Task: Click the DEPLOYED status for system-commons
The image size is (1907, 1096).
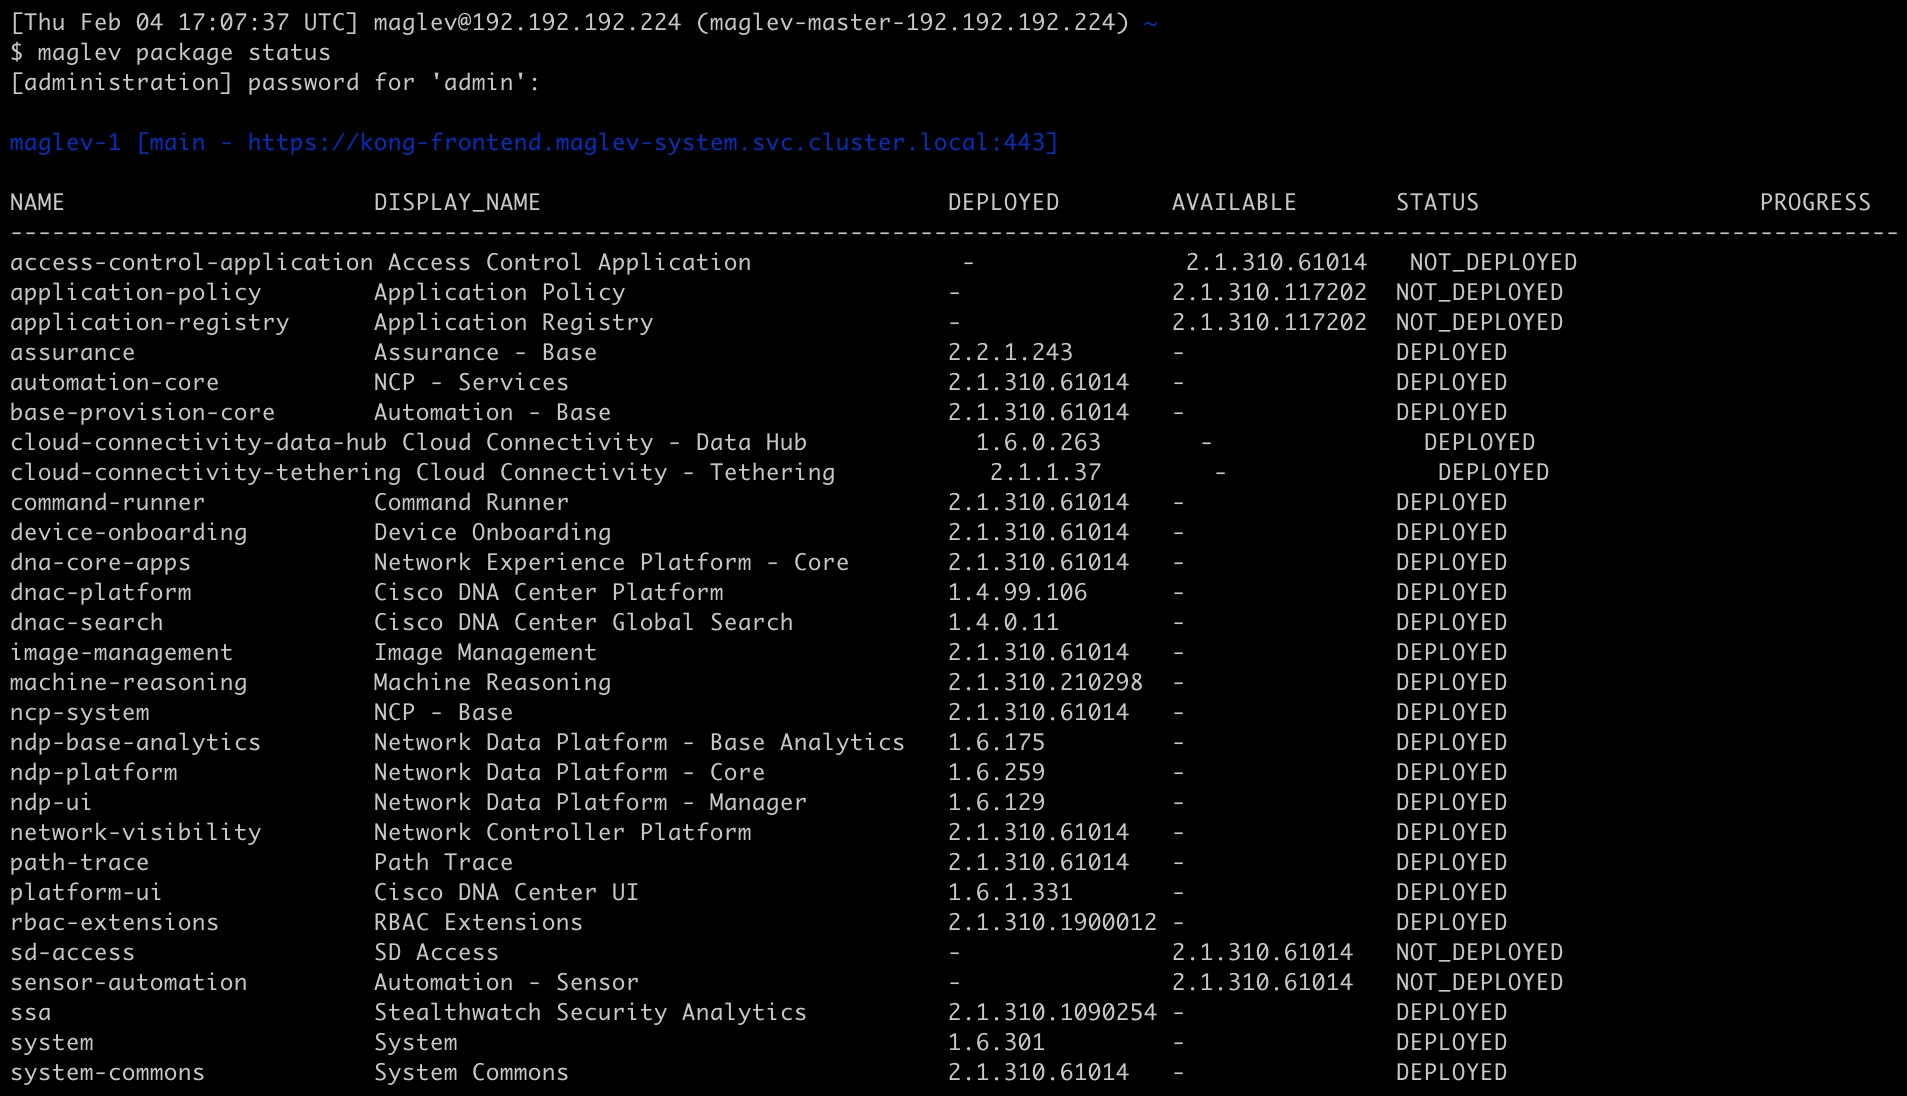Action: click(1451, 1072)
